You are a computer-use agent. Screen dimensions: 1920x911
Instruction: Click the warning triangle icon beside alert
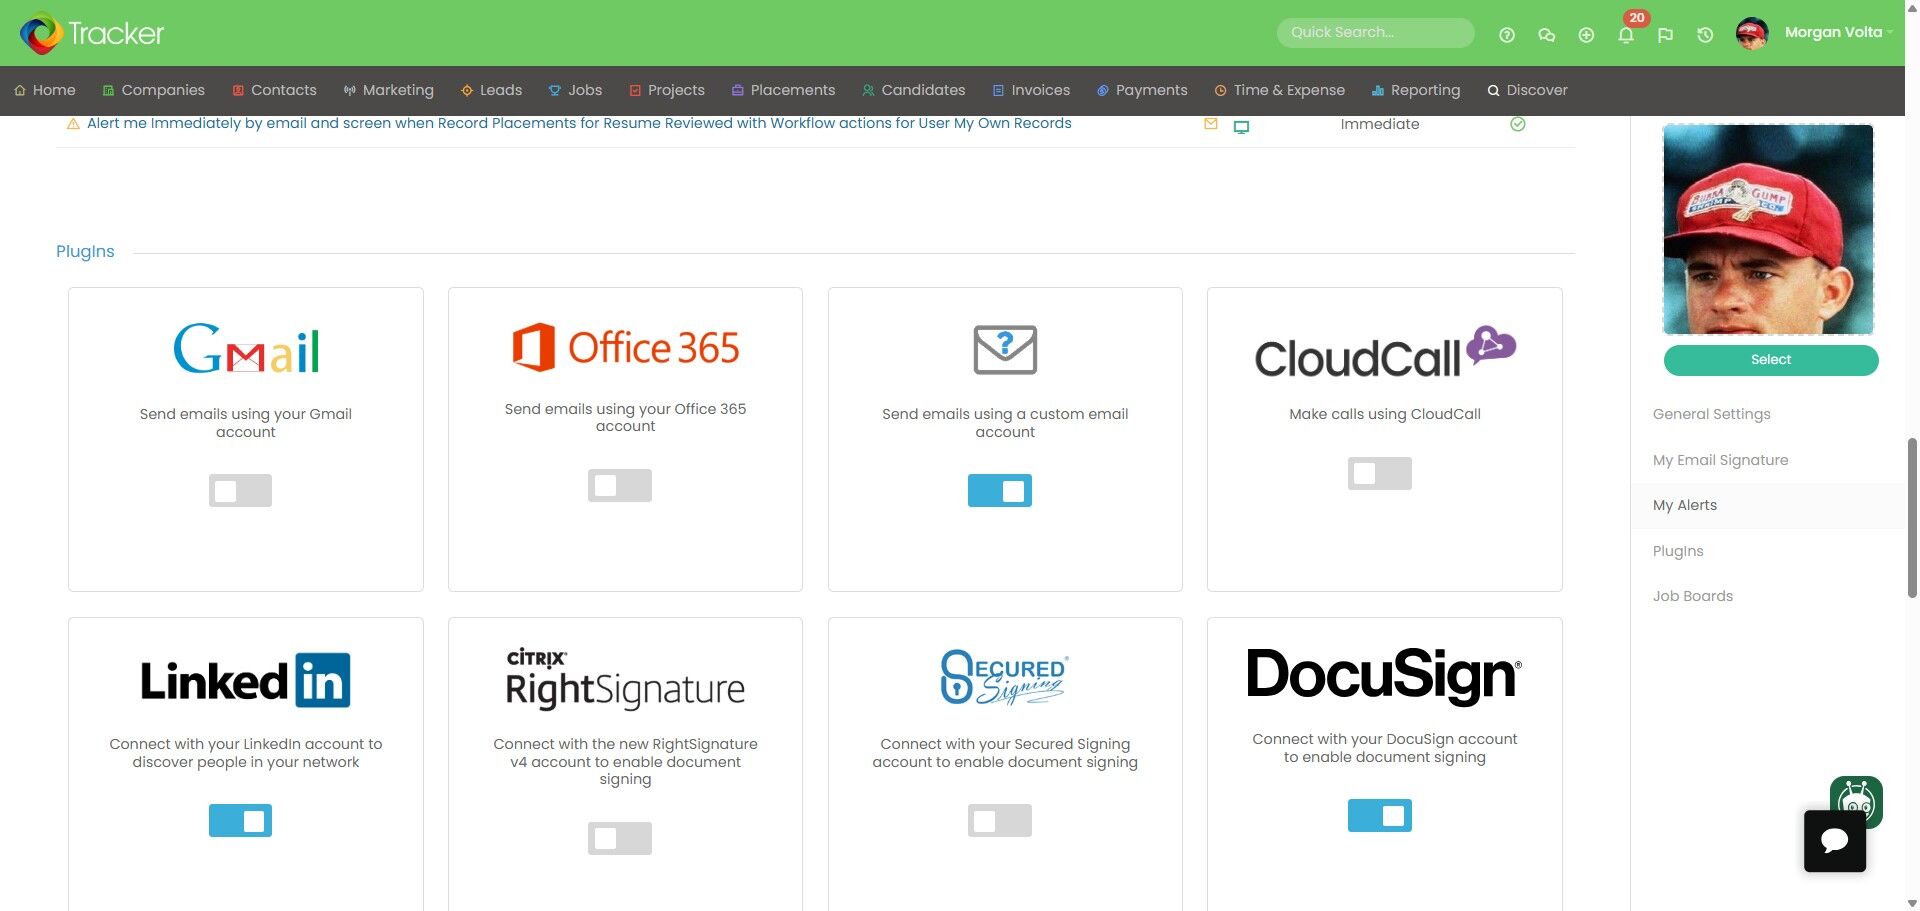click(73, 124)
